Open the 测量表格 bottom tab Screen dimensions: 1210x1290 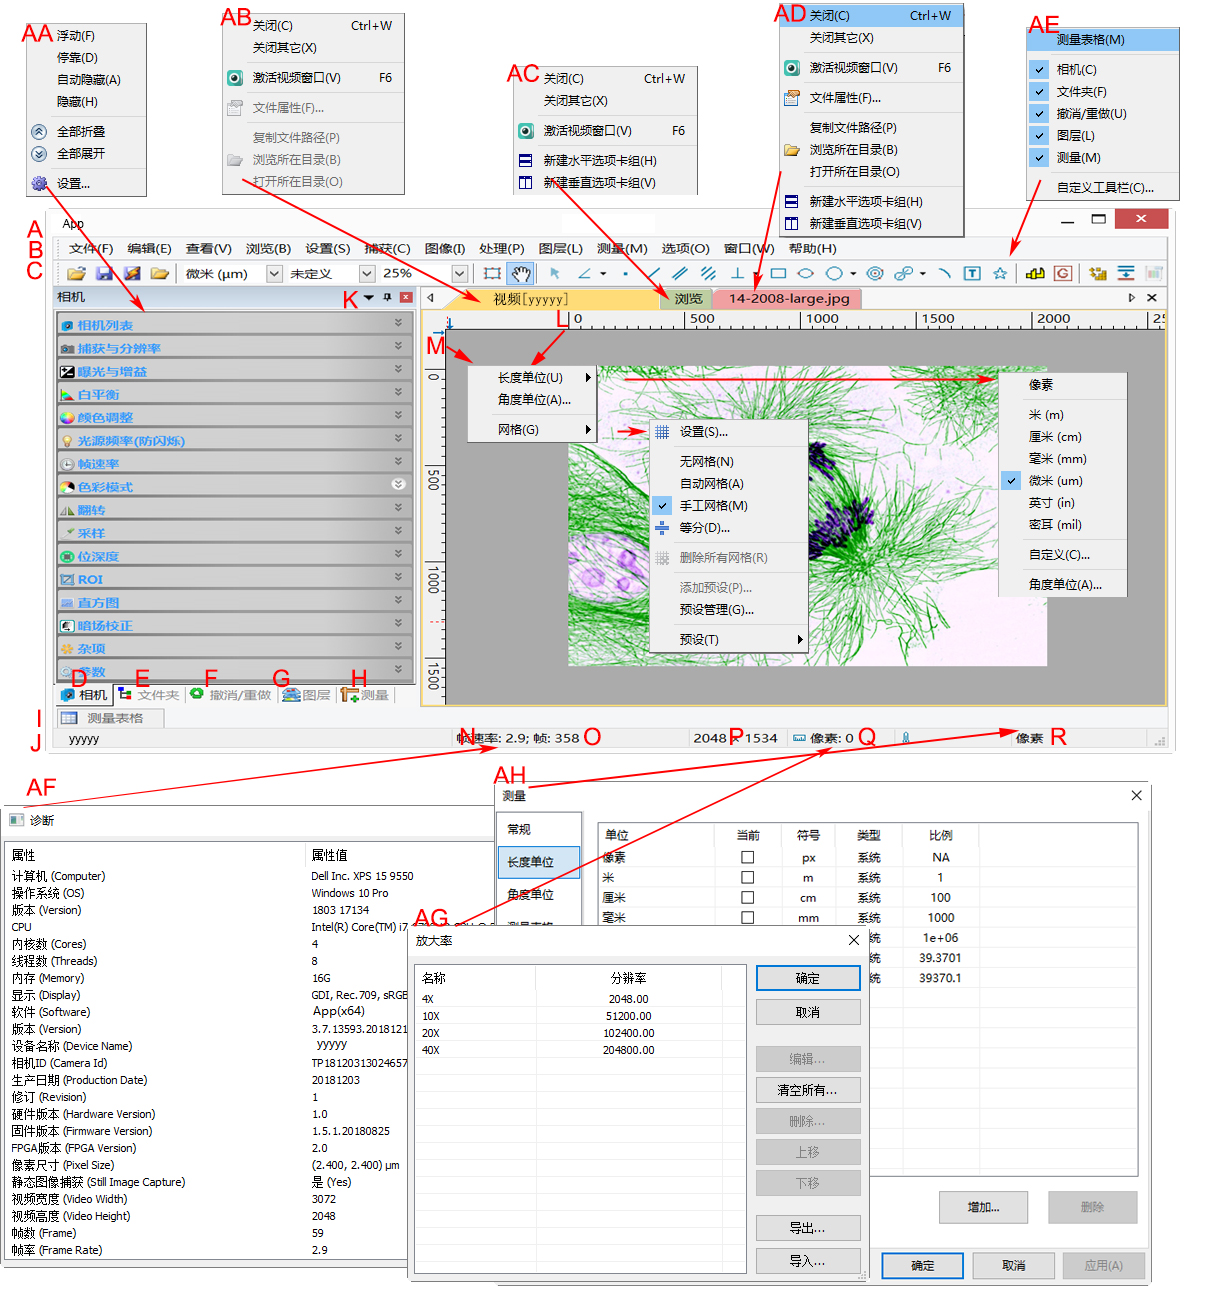coord(109,718)
